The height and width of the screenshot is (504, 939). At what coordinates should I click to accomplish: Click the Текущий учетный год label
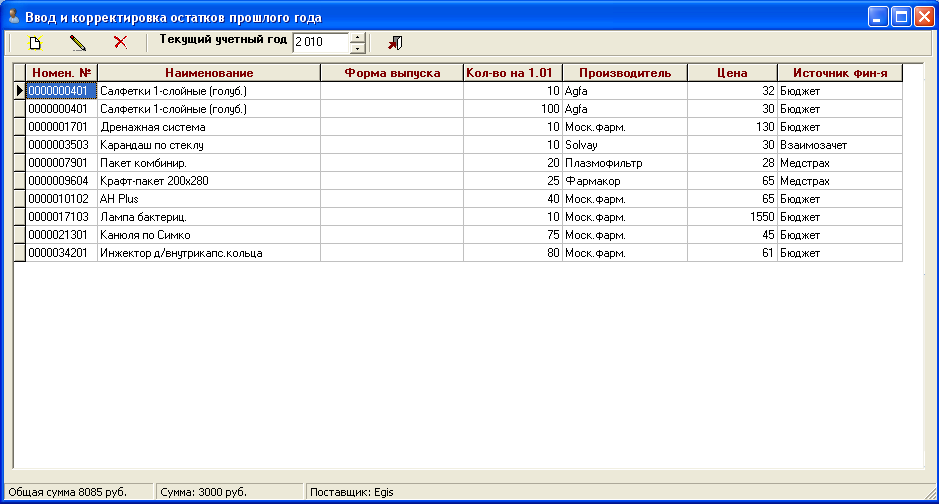223,40
